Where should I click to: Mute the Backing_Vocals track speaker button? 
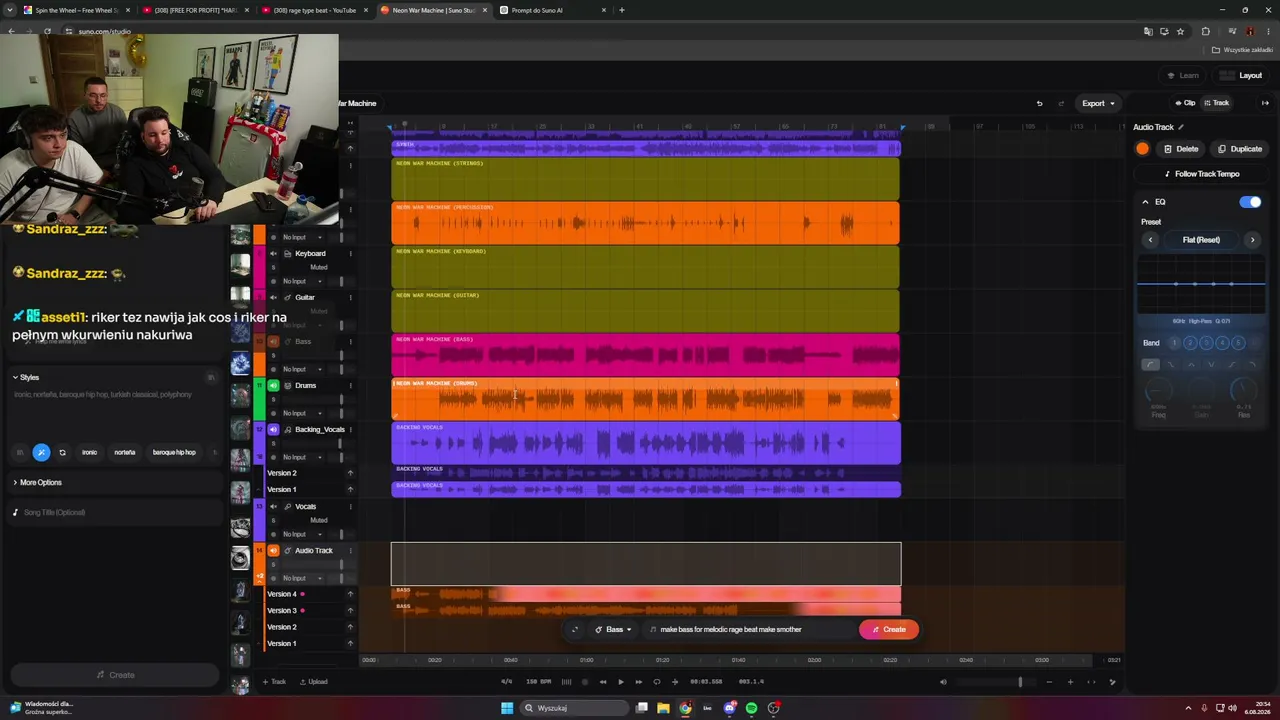pyautogui.click(x=273, y=429)
